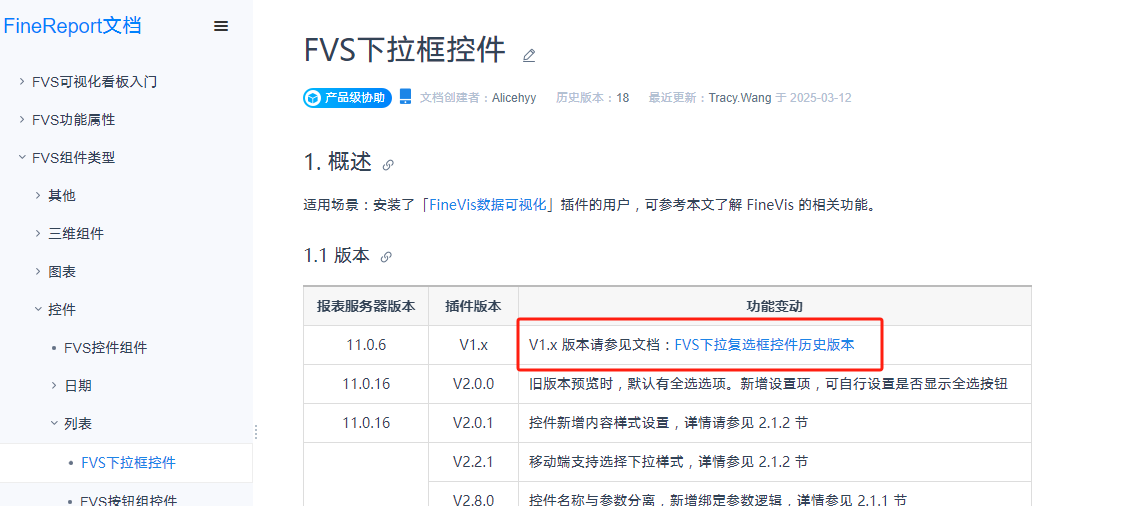Click the 1. 概述 heading

338,163
